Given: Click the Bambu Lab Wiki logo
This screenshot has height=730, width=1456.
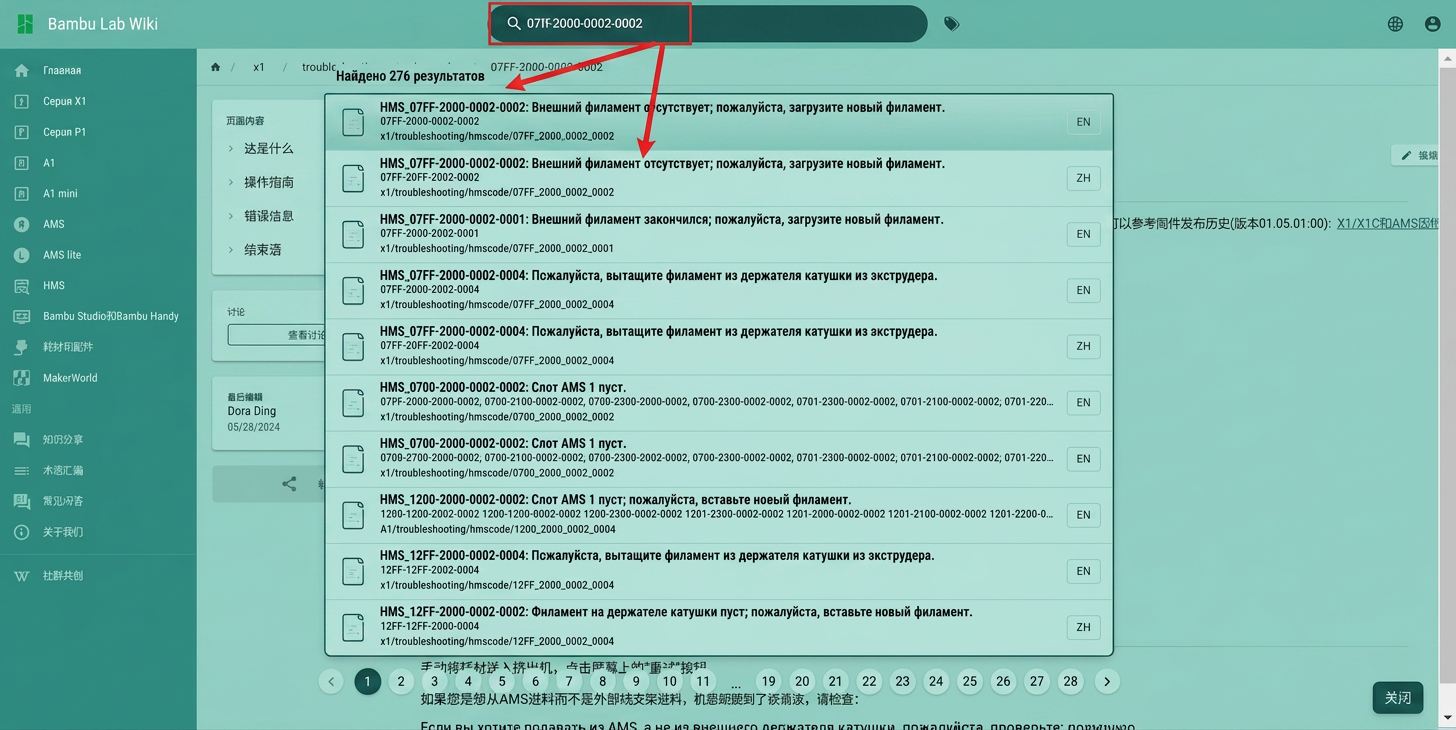Looking at the screenshot, I should click(25, 23).
